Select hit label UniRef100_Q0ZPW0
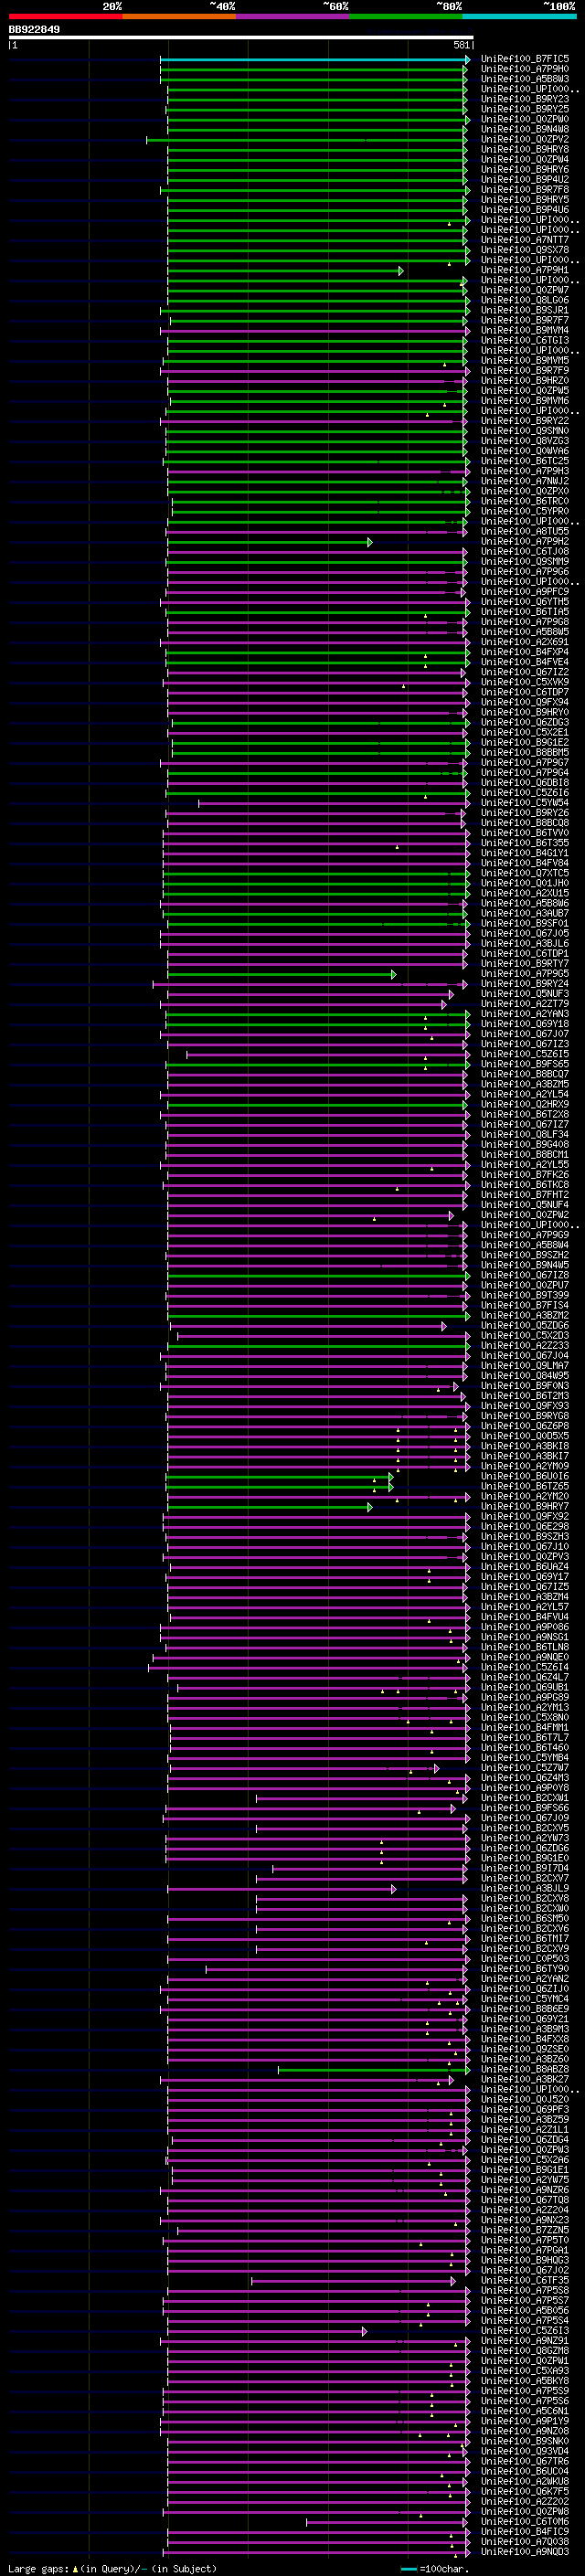585x2576 pixels. click(525, 120)
